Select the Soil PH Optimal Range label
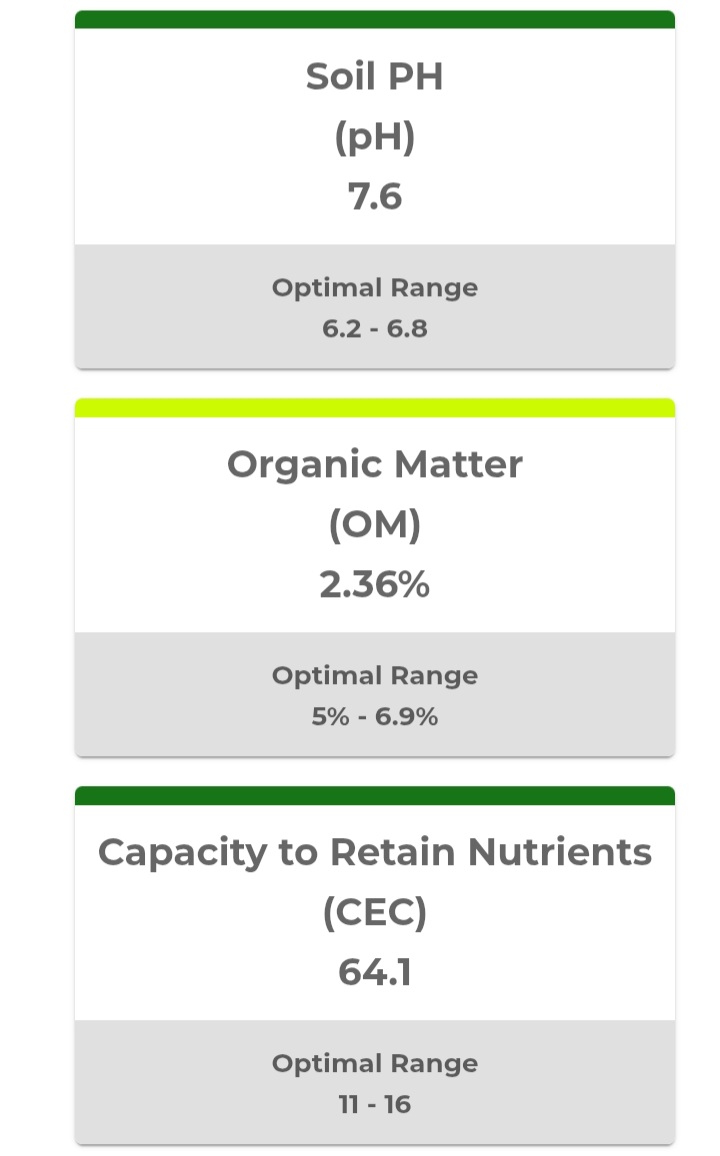The height and width of the screenshot is (1156, 720). (374, 288)
